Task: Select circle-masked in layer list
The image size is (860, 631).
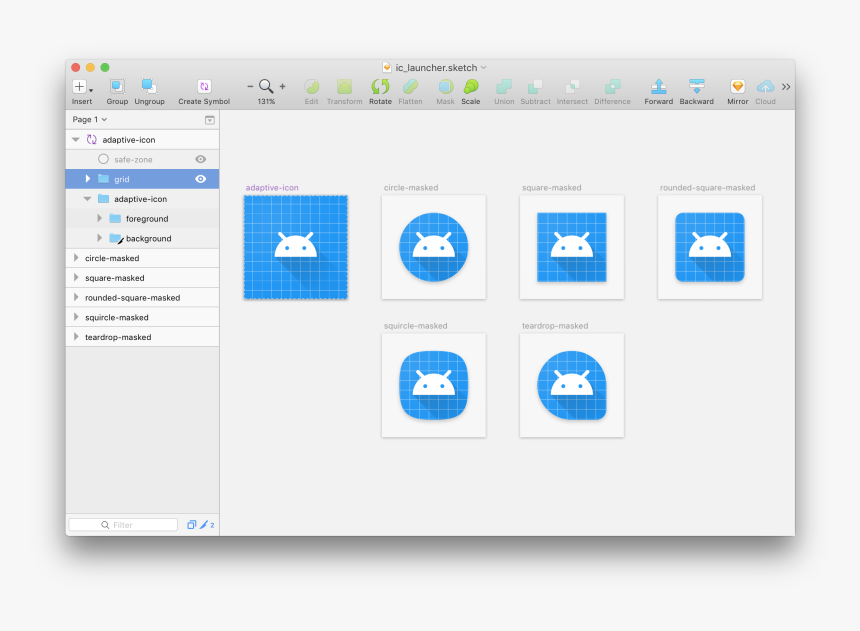Action: [x=143, y=258]
